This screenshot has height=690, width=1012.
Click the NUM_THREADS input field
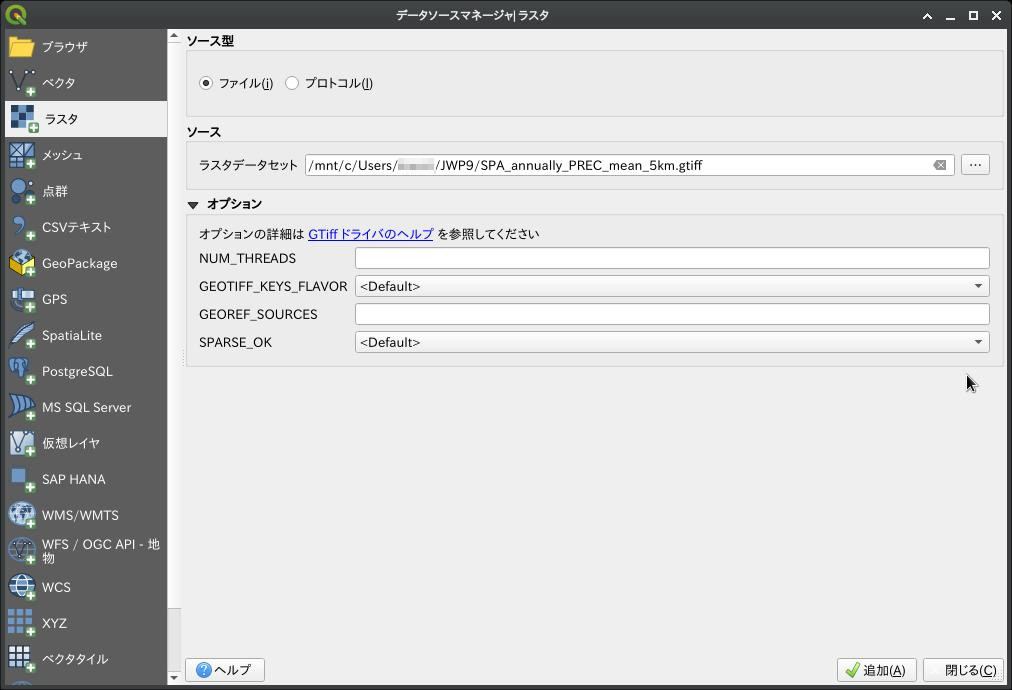[x=672, y=258]
